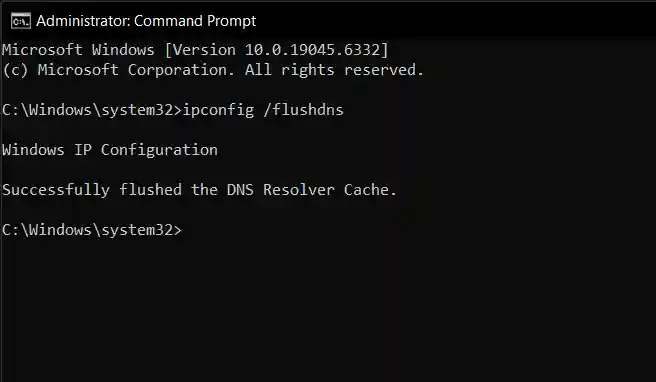Click the "/flushdns" argument
Screen dimensions: 656x382
[304, 110]
